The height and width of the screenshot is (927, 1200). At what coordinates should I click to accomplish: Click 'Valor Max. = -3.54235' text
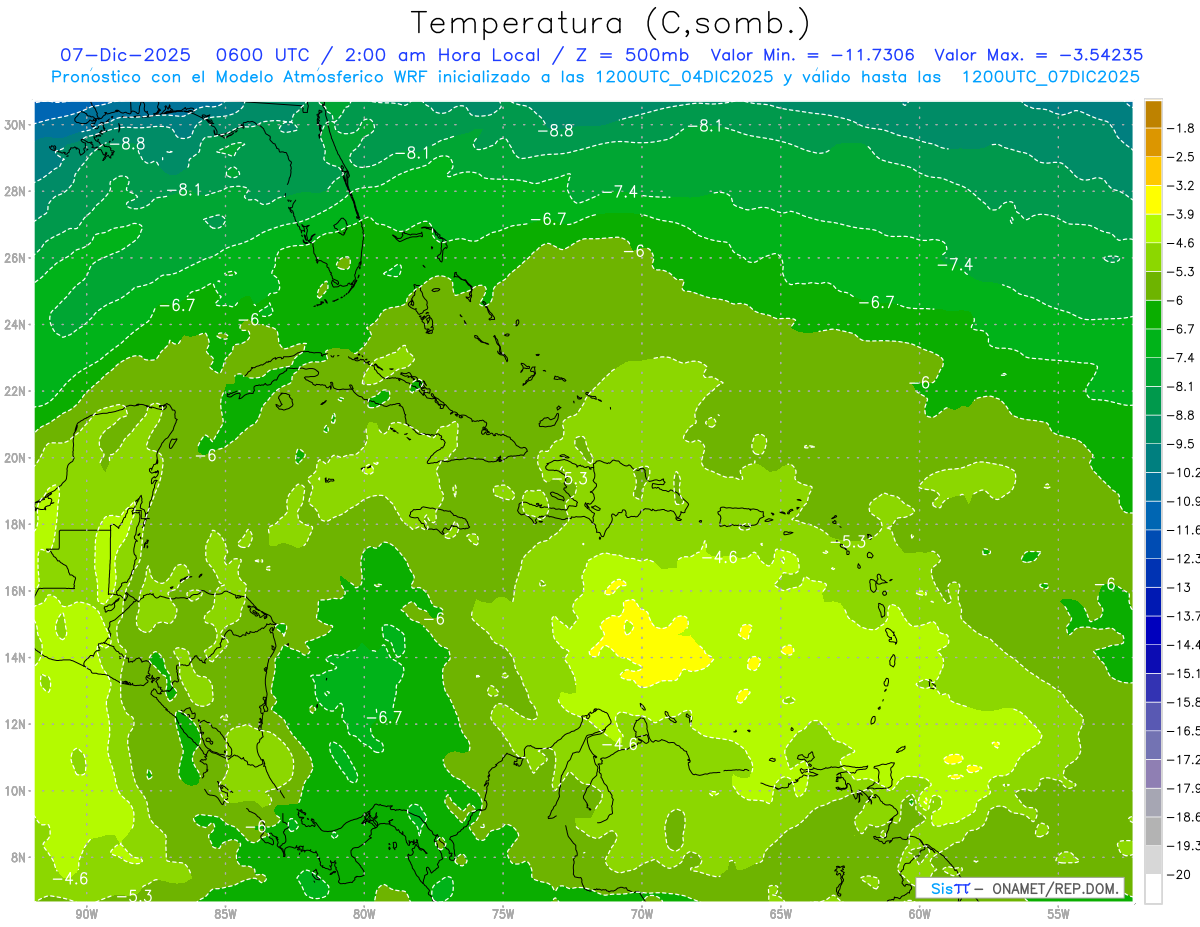click(1039, 55)
